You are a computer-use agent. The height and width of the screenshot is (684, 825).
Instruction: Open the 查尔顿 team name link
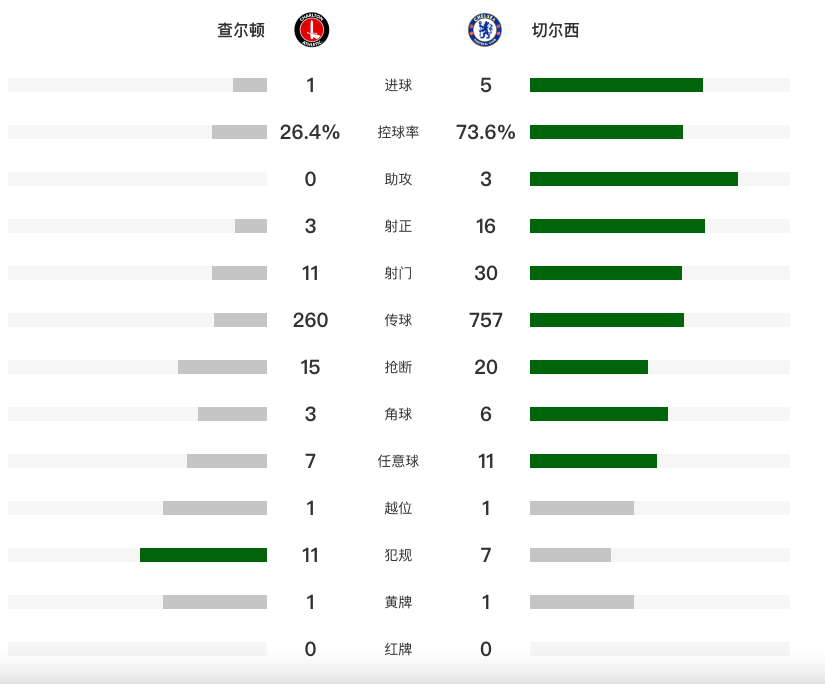(241, 30)
